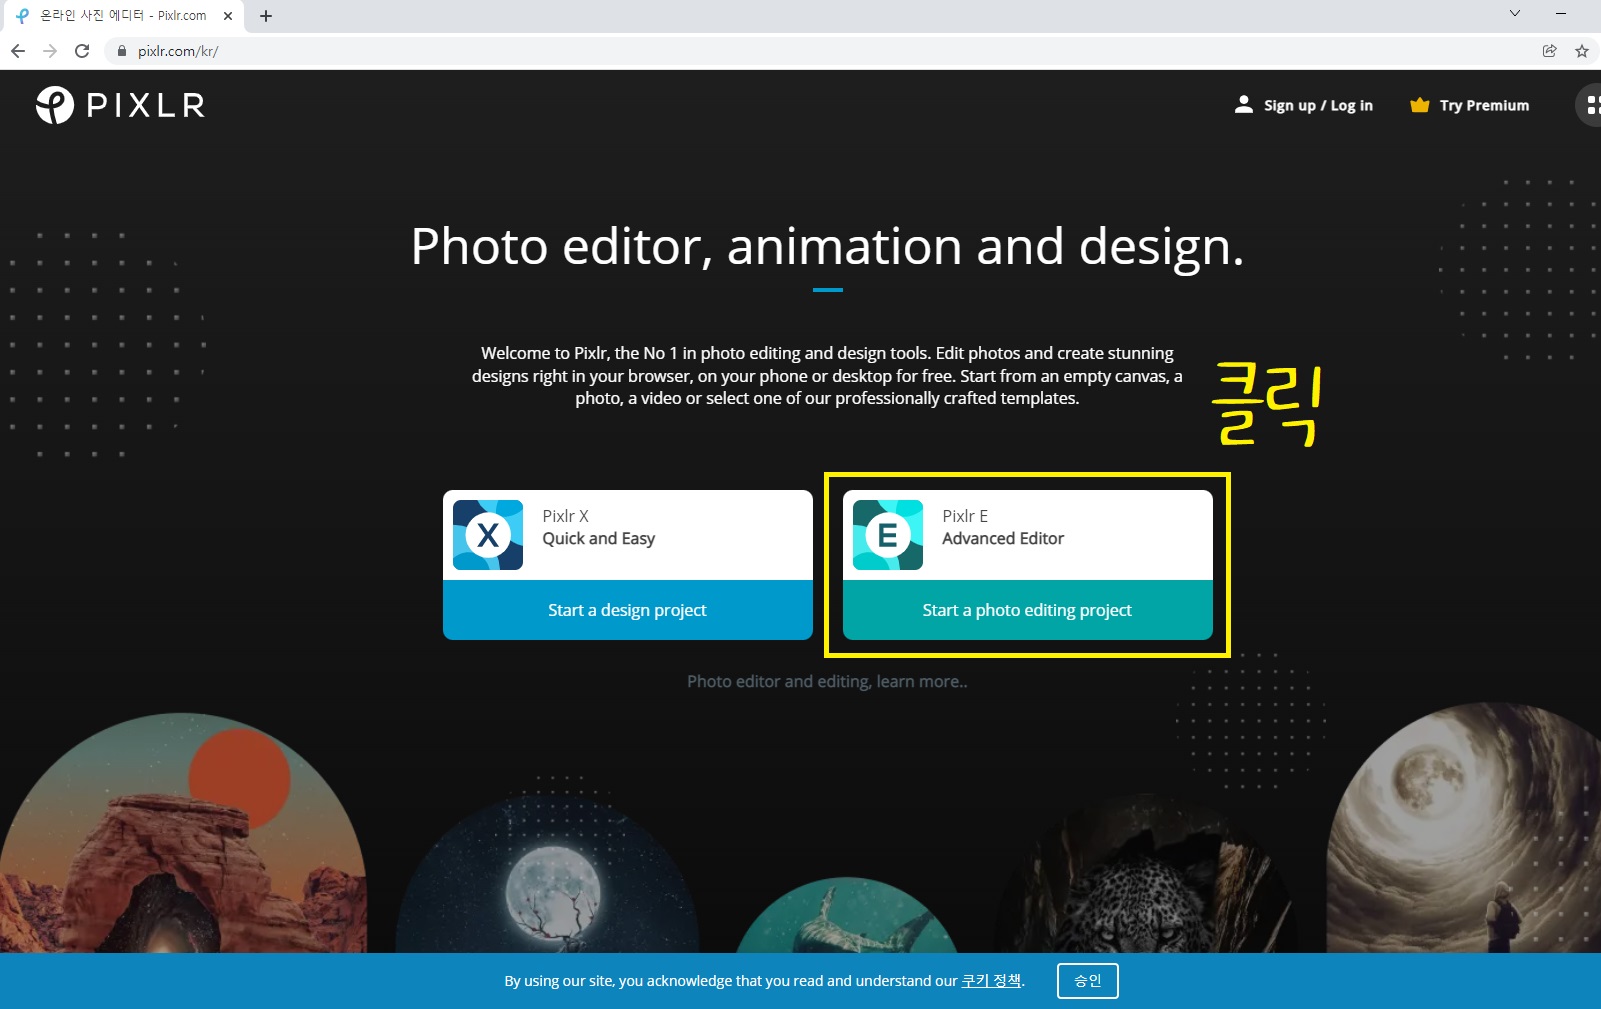Start a design project
The width and height of the screenshot is (1601, 1009).
coord(628,610)
